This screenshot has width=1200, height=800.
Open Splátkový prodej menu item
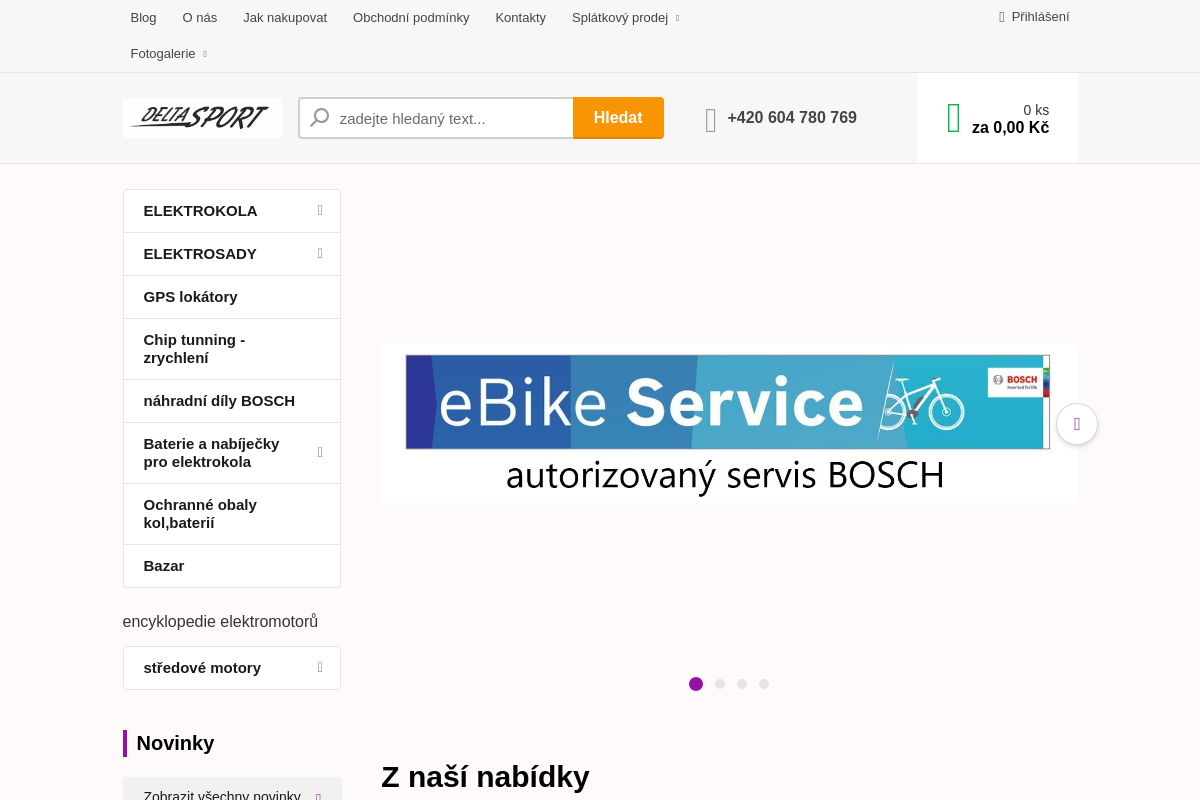(620, 17)
